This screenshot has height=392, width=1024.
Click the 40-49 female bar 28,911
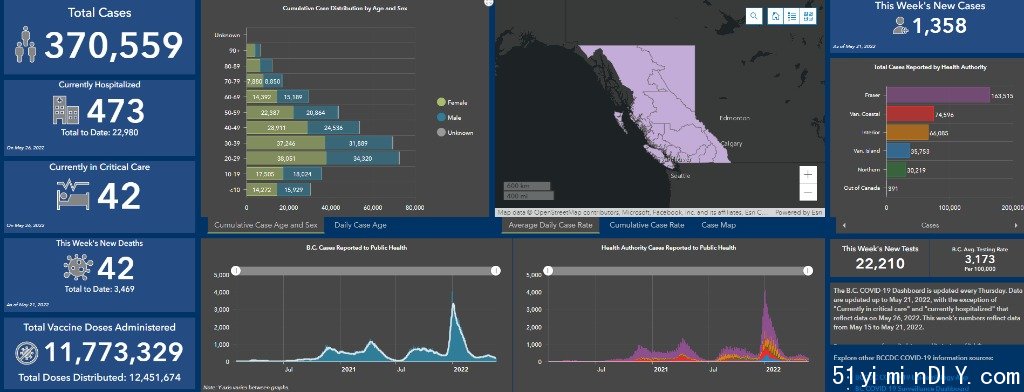(x=277, y=127)
